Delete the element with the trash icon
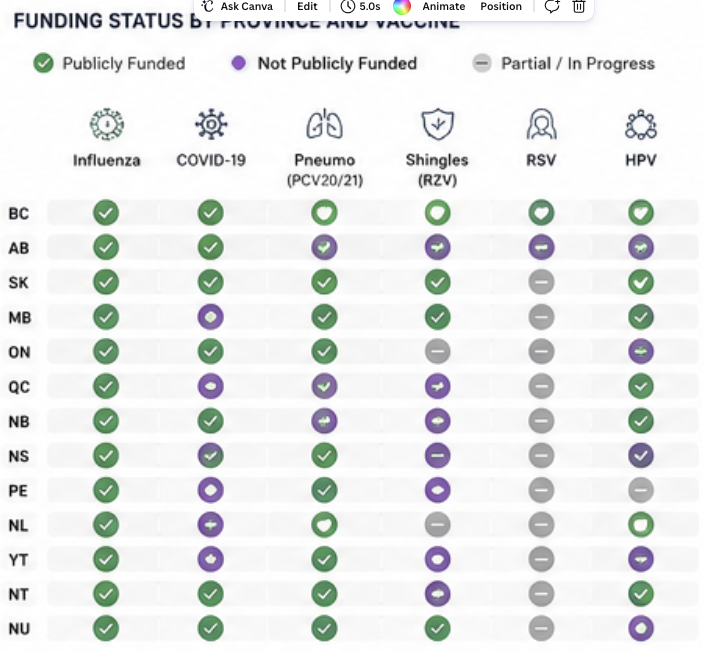 click(x=579, y=6)
